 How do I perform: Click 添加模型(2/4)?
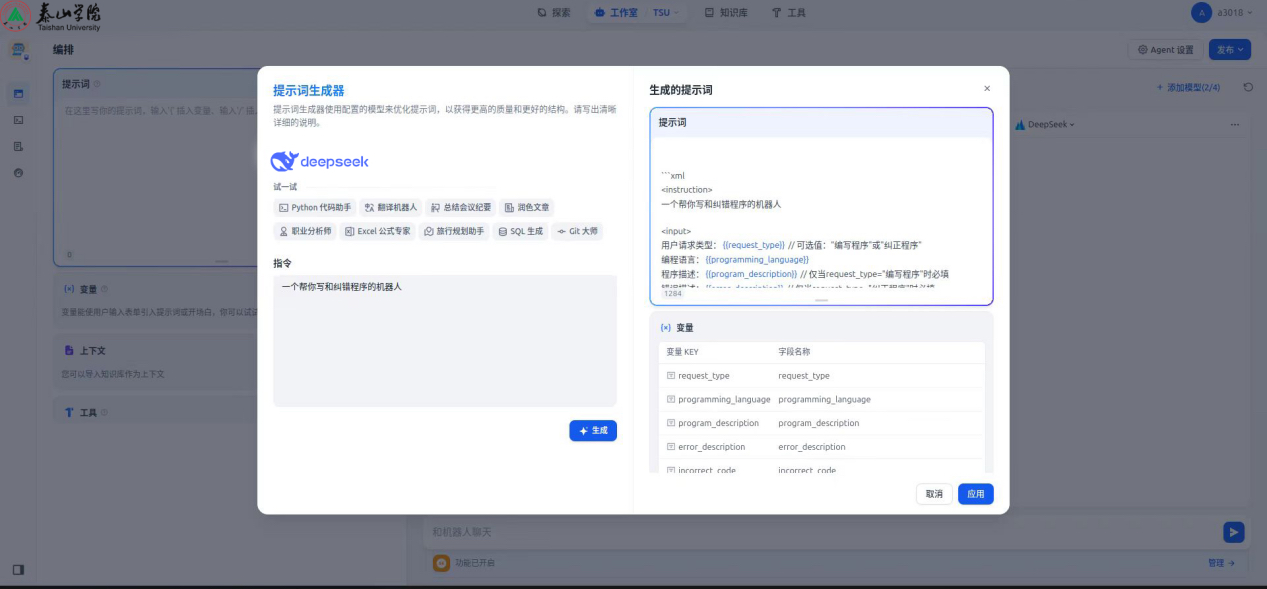[1188, 88]
